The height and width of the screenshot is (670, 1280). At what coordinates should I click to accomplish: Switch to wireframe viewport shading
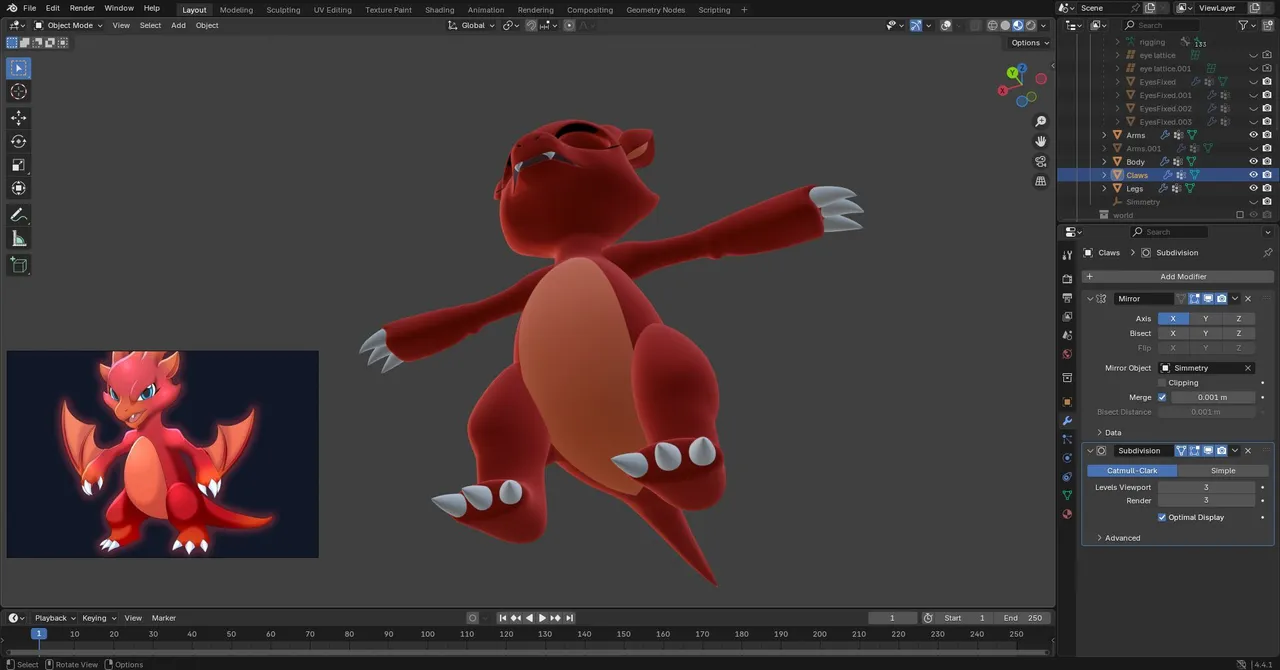click(992, 25)
